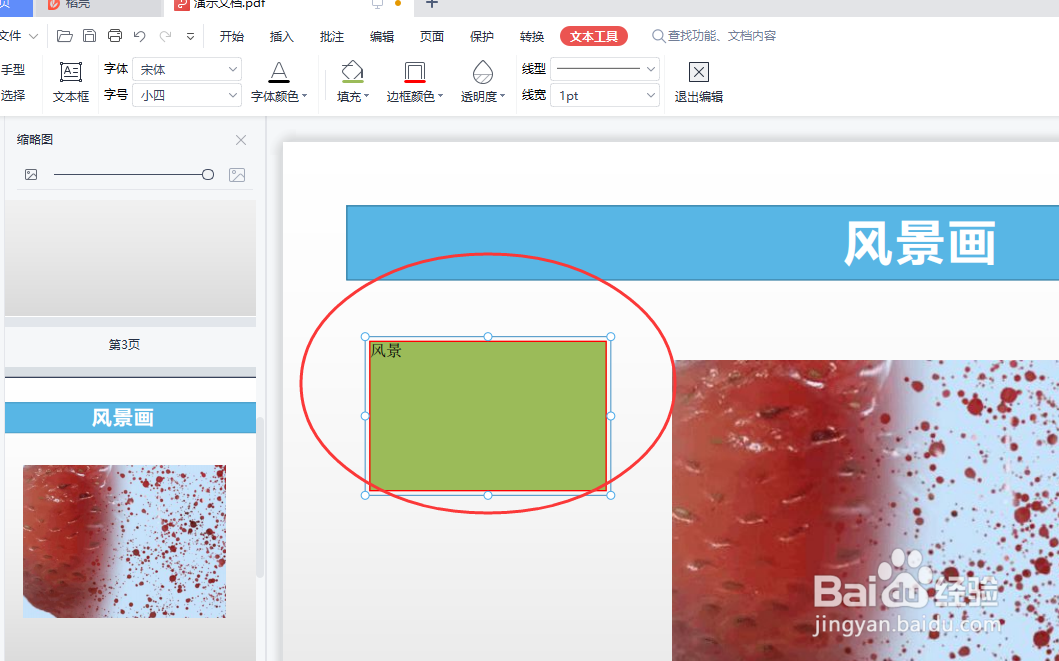Select the 文本工具 tab

pos(594,36)
